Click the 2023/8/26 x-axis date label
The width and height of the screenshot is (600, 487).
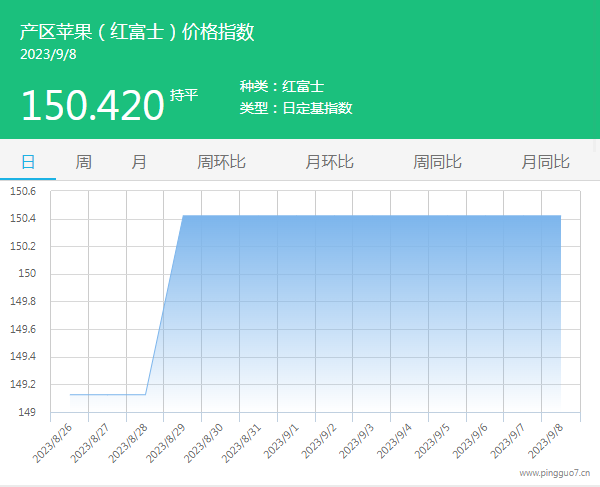point(52,441)
